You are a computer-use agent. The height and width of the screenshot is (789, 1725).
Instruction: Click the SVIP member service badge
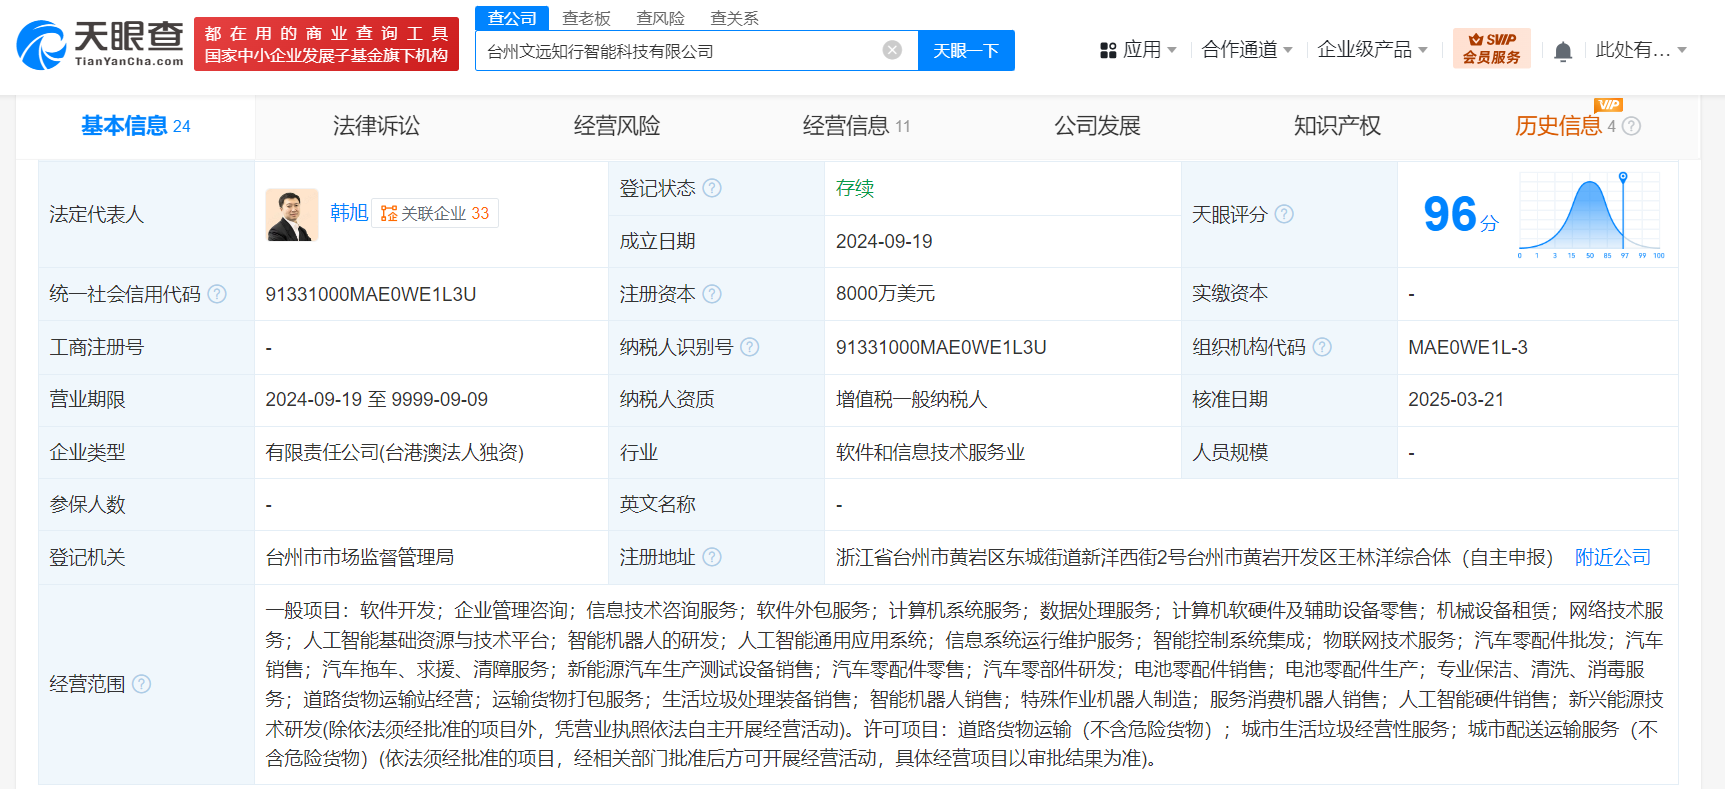1491,49
